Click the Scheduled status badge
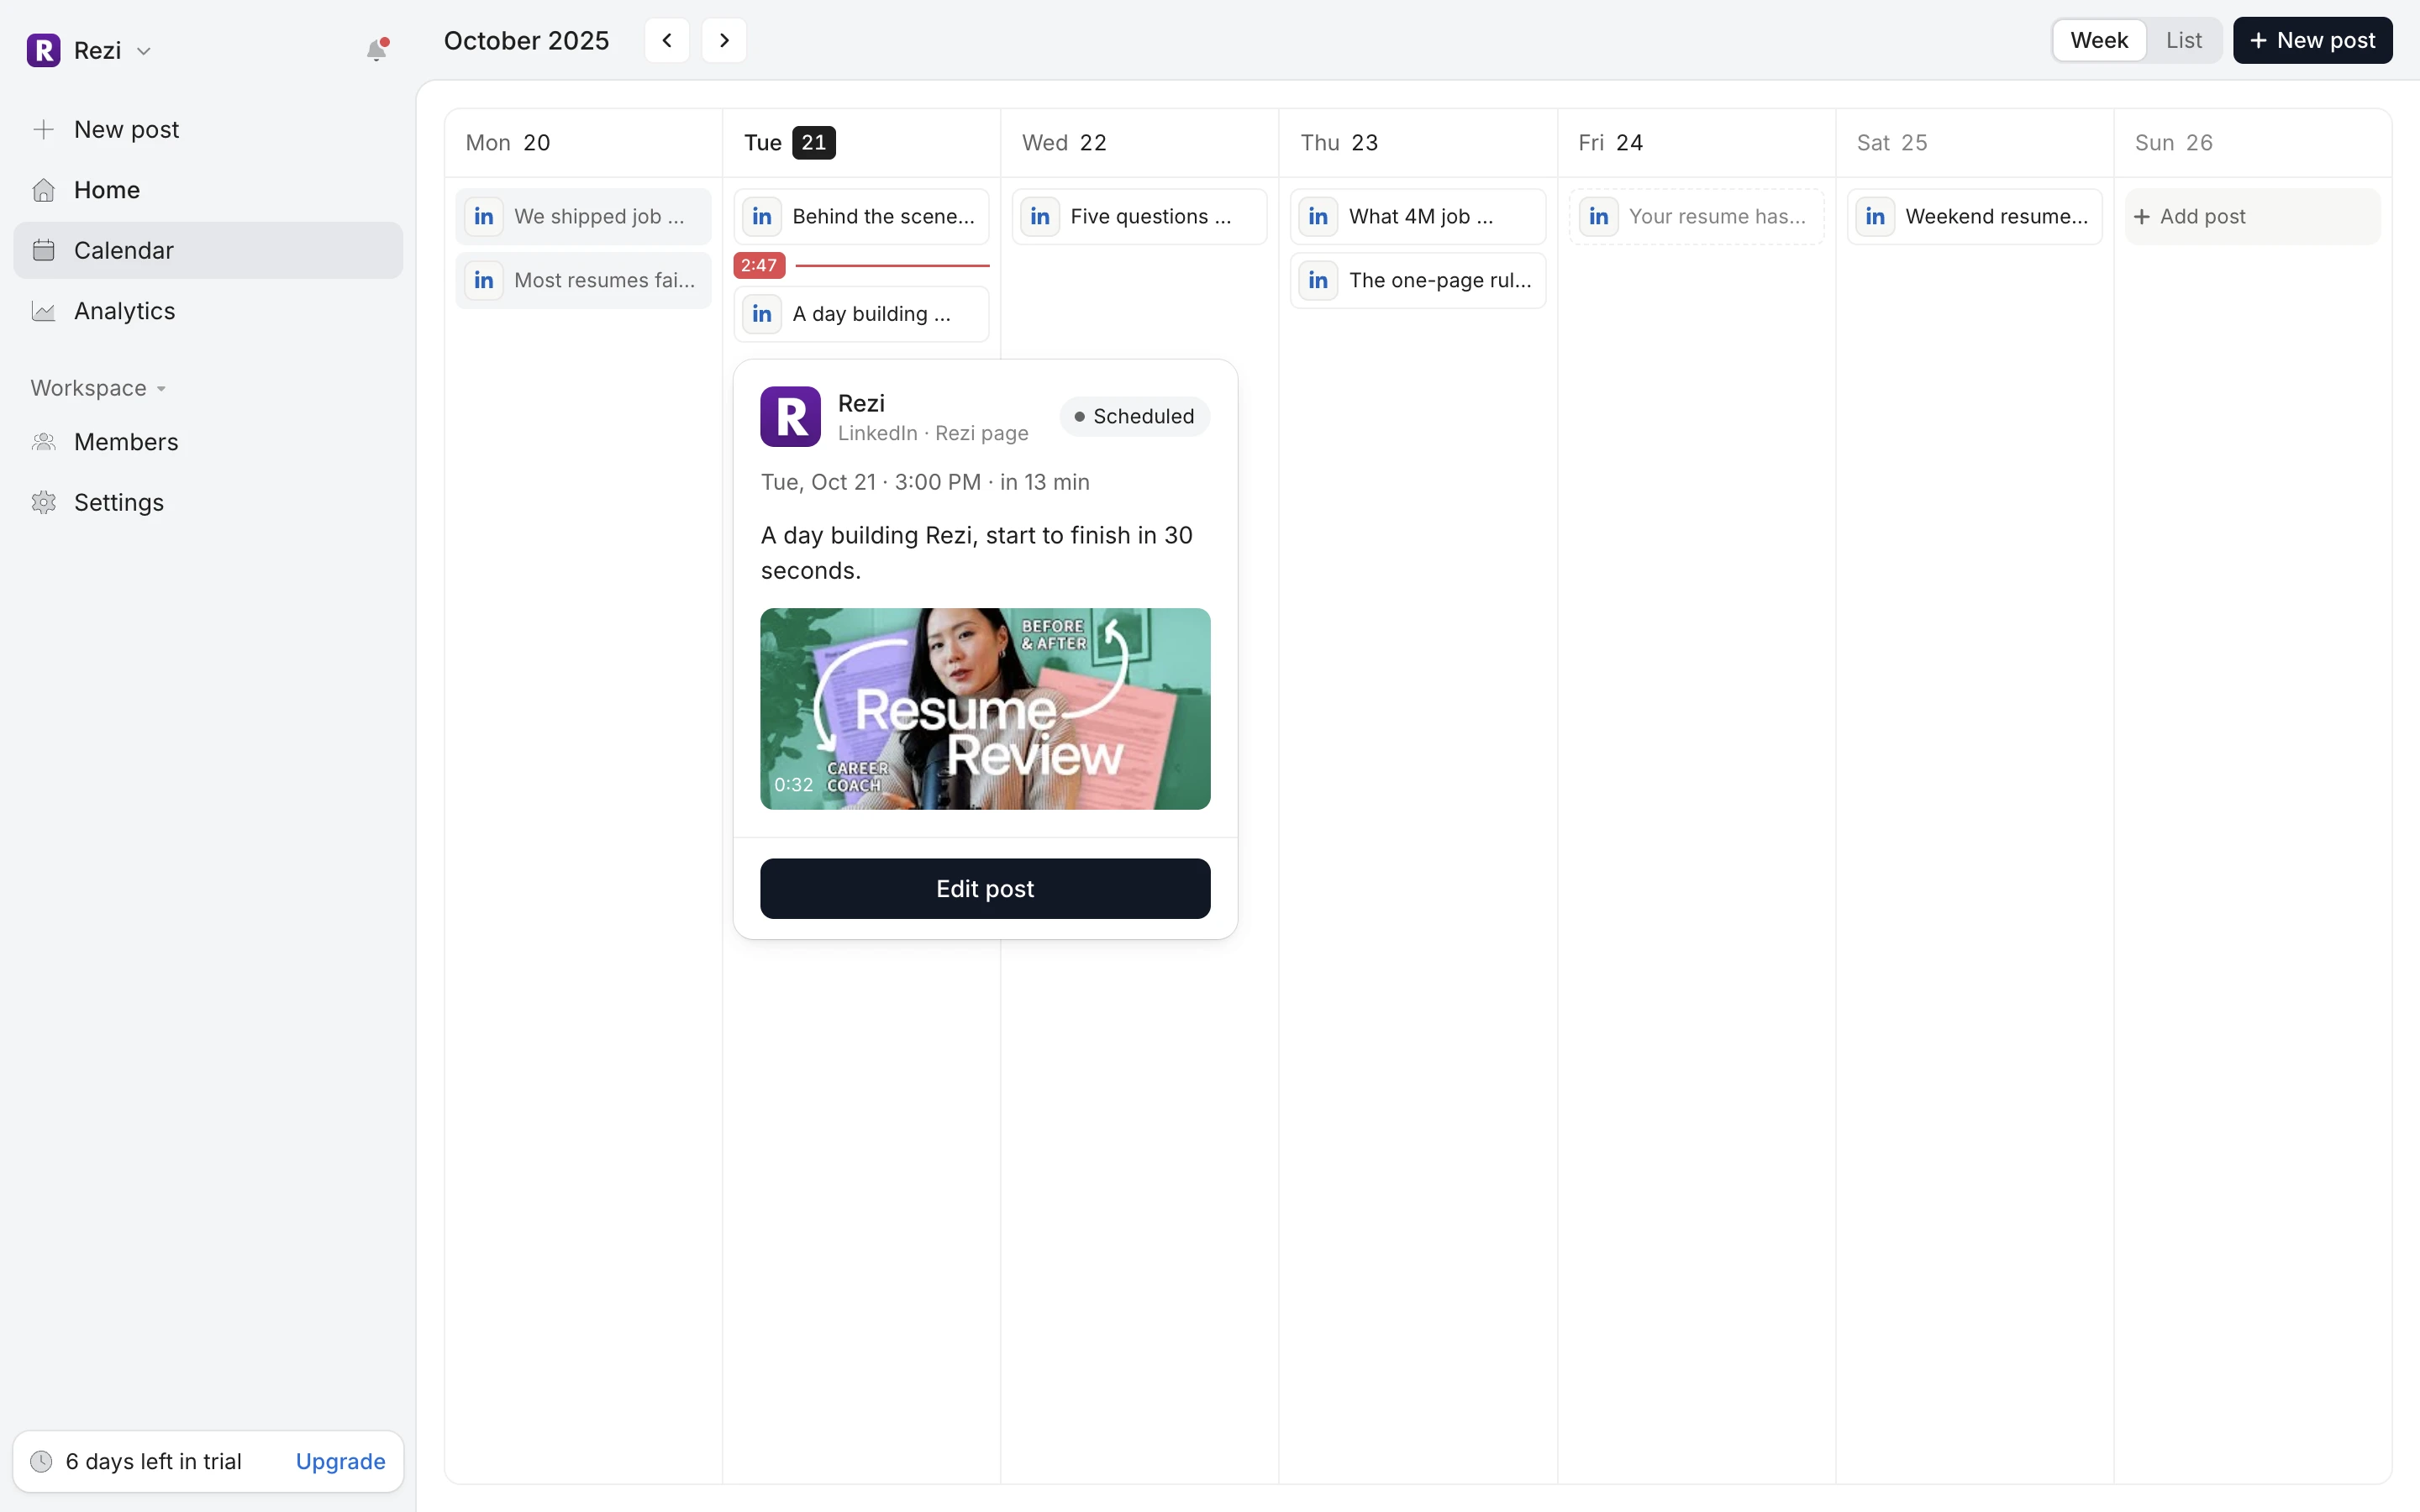The image size is (2420, 1512). (x=1134, y=416)
